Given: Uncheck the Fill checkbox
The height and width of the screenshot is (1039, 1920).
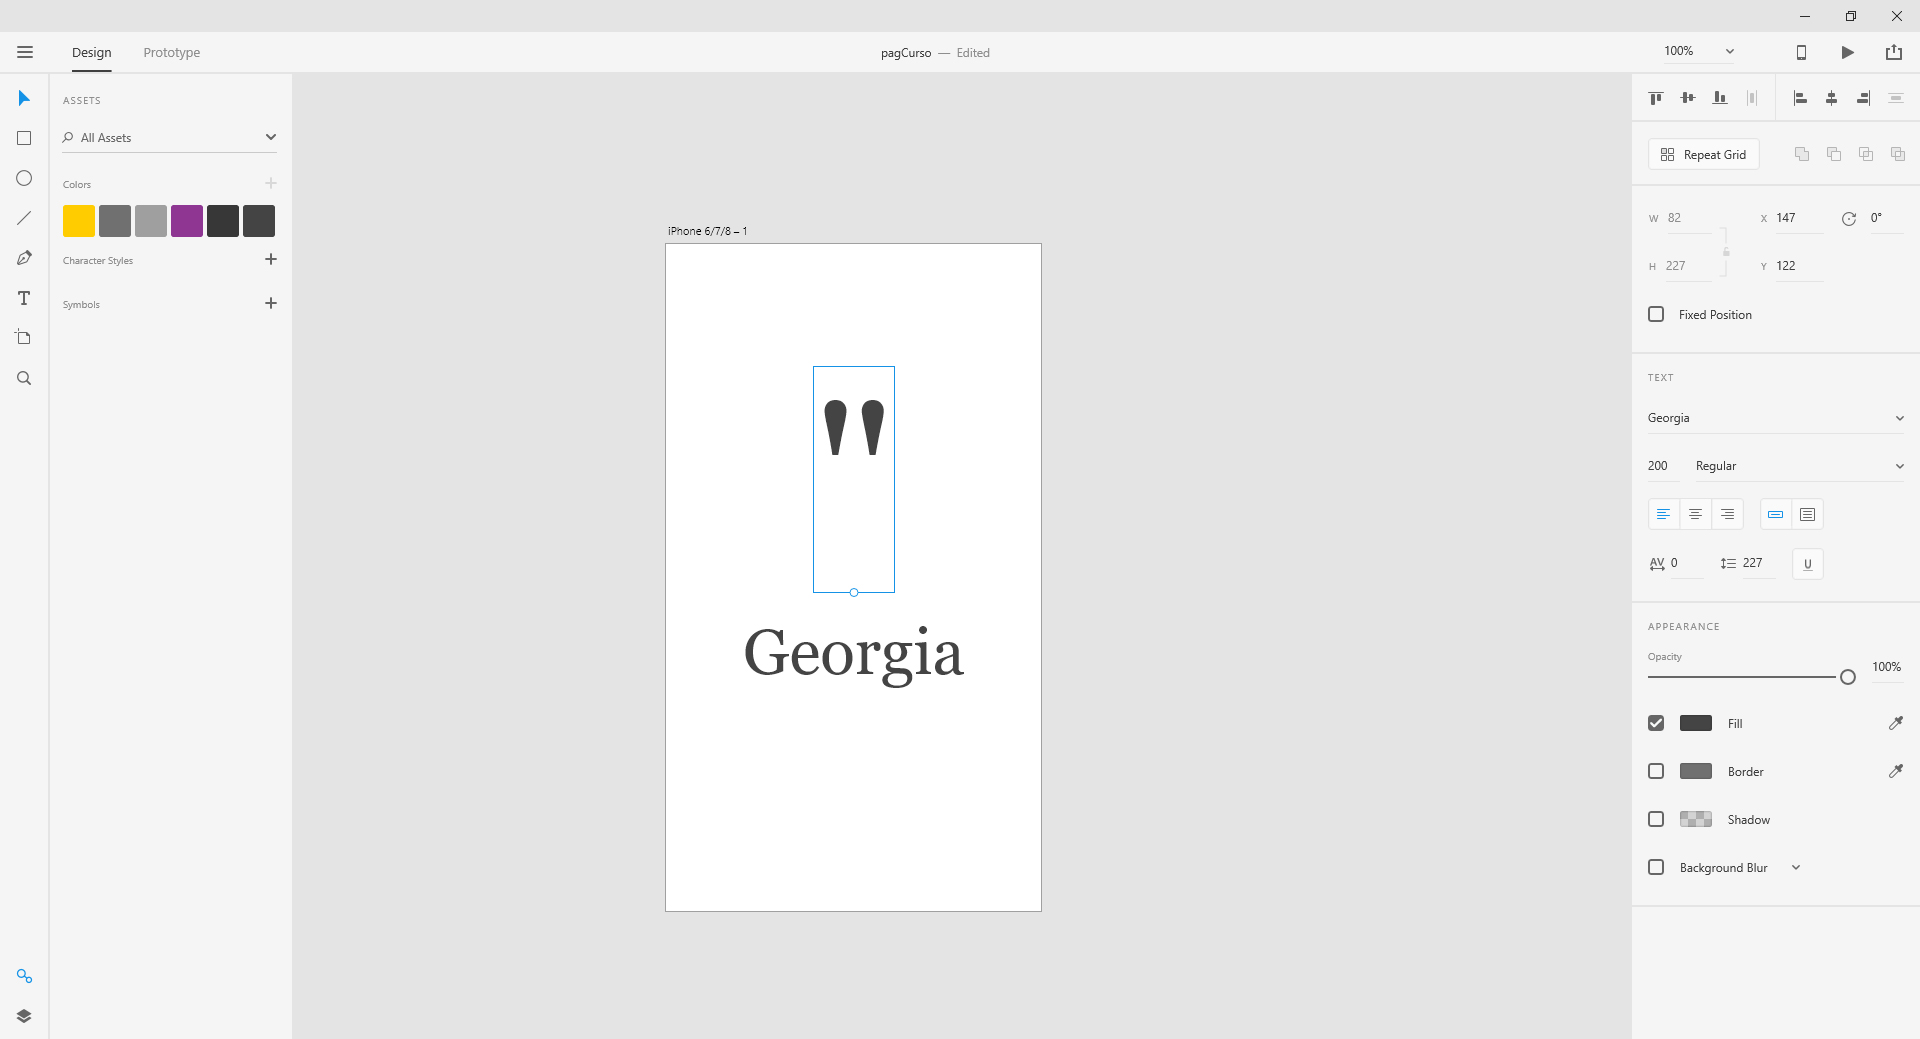Looking at the screenshot, I should pyautogui.click(x=1656, y=723).
